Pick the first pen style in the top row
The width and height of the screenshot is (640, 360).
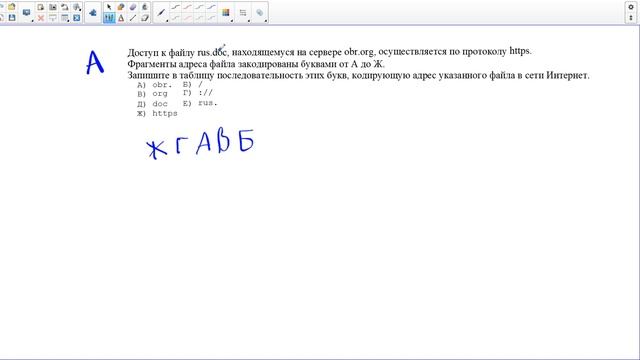176,7
